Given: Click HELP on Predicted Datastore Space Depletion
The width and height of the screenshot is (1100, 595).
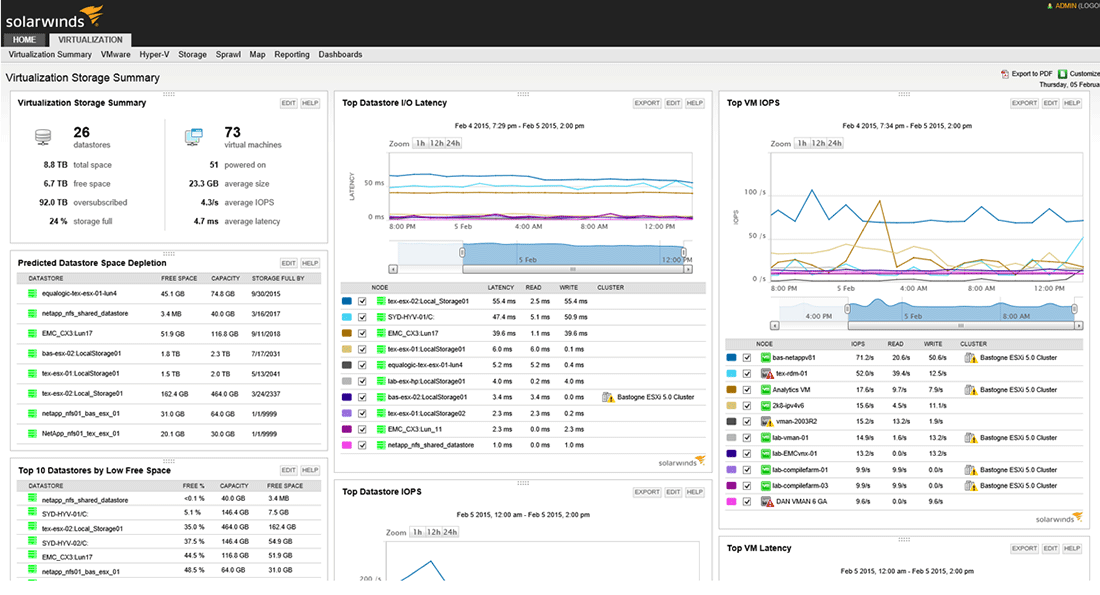Looking at the screenshot, I should pos(310,263).
